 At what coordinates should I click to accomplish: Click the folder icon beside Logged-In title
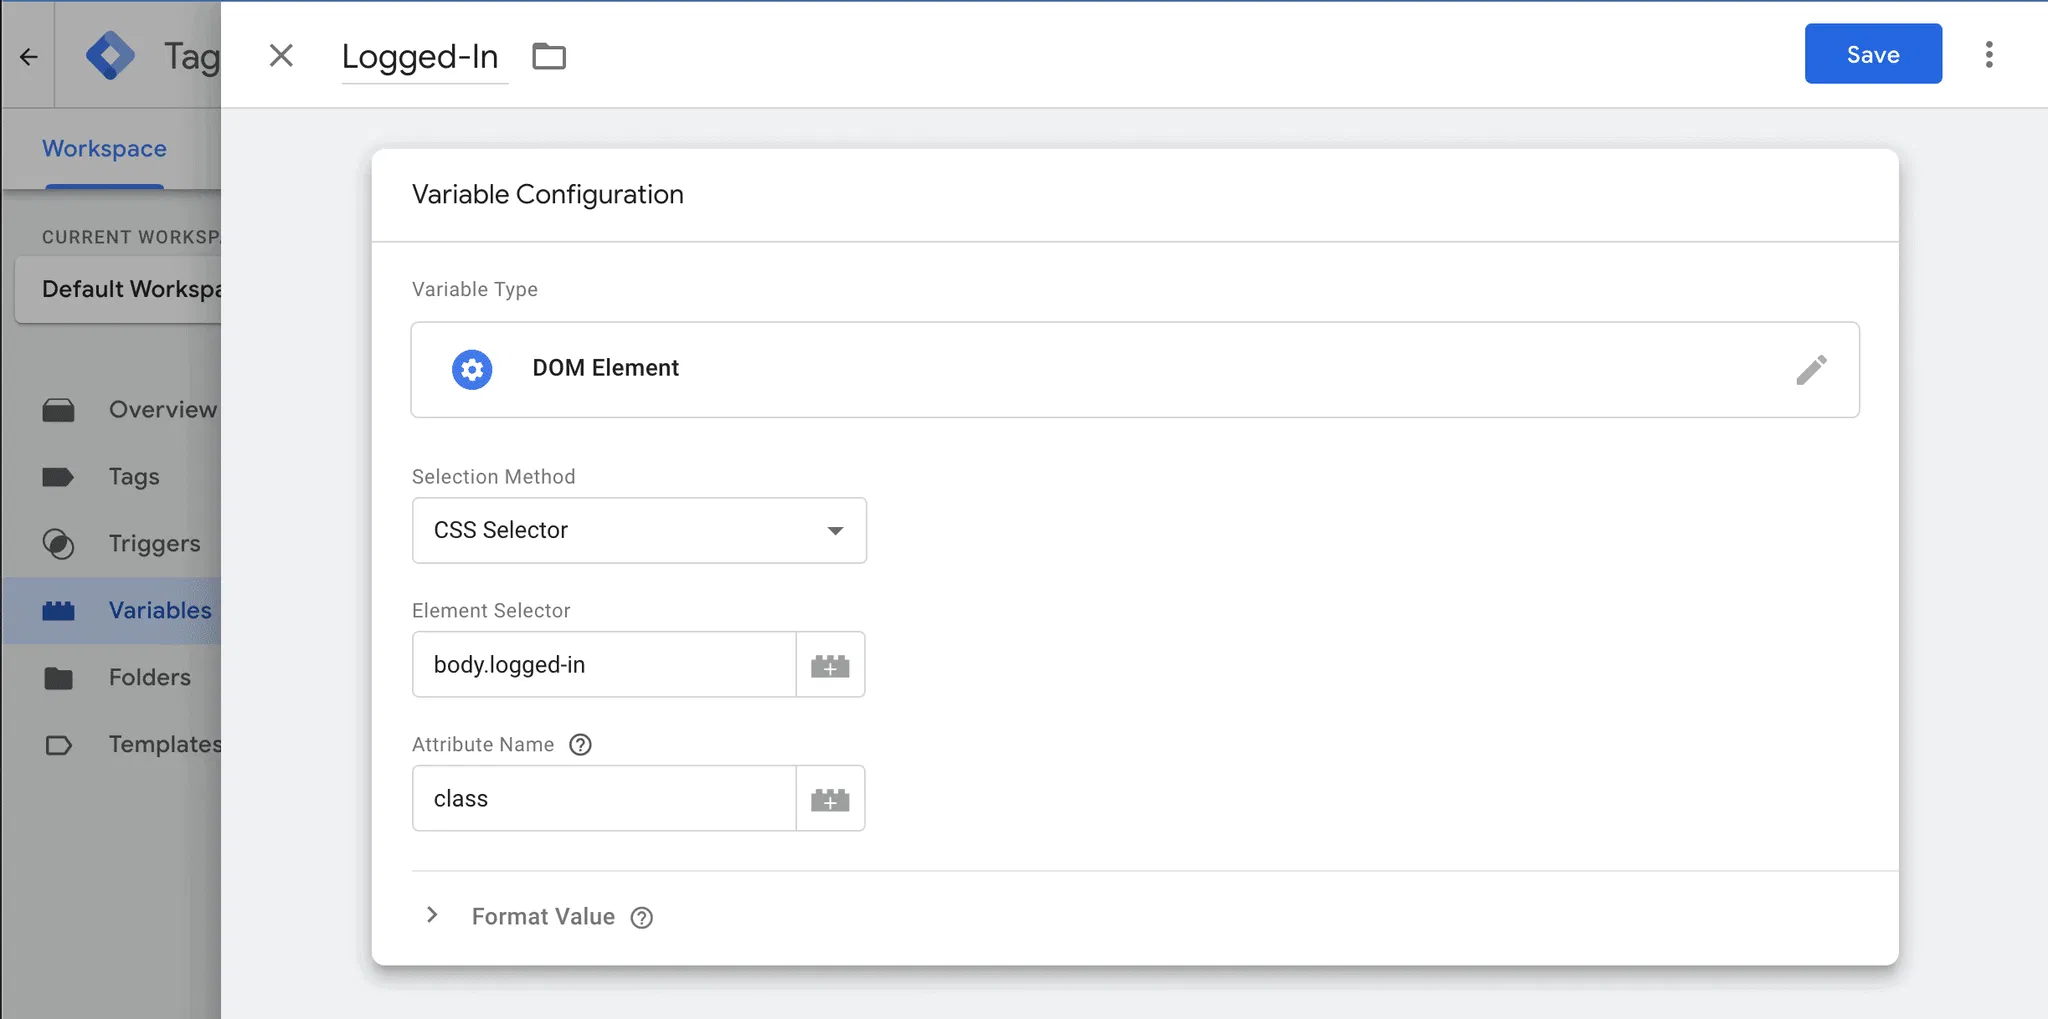coord(549,57)
